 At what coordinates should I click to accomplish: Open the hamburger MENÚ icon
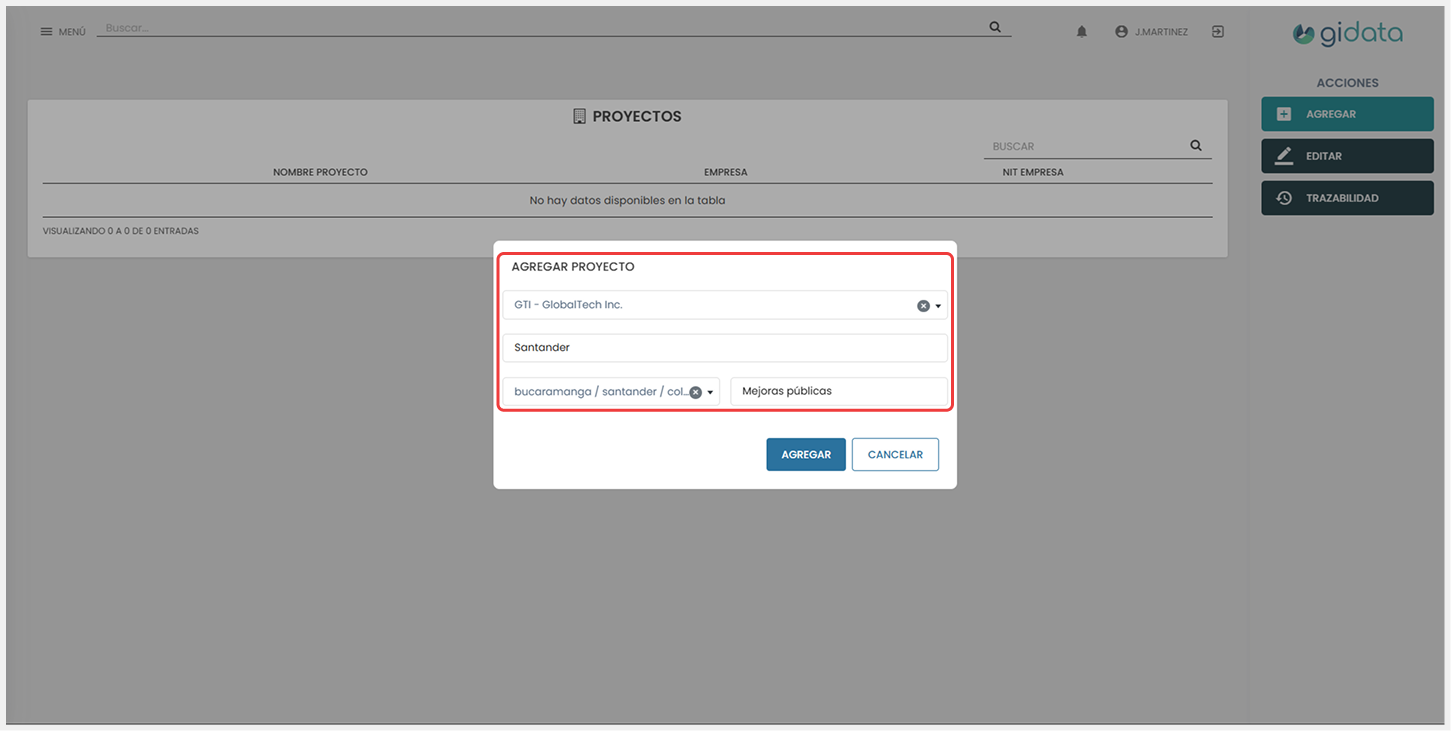46,32
